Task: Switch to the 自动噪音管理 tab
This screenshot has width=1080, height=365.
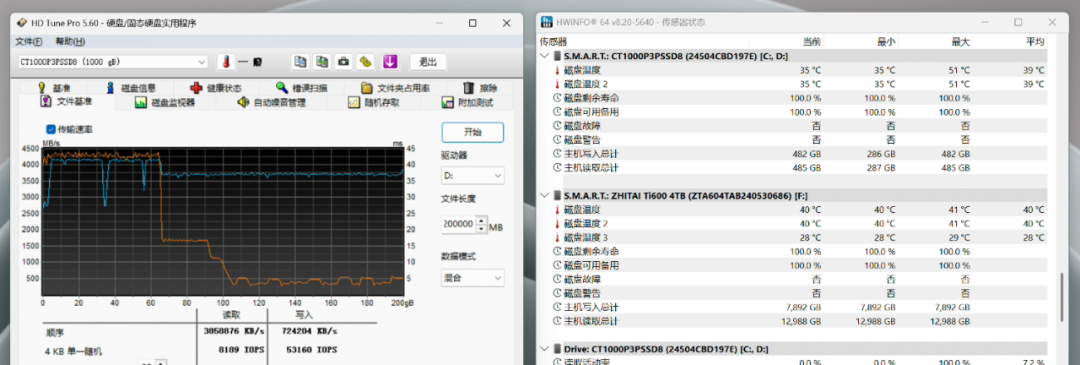Action: [x=272, y=103]
